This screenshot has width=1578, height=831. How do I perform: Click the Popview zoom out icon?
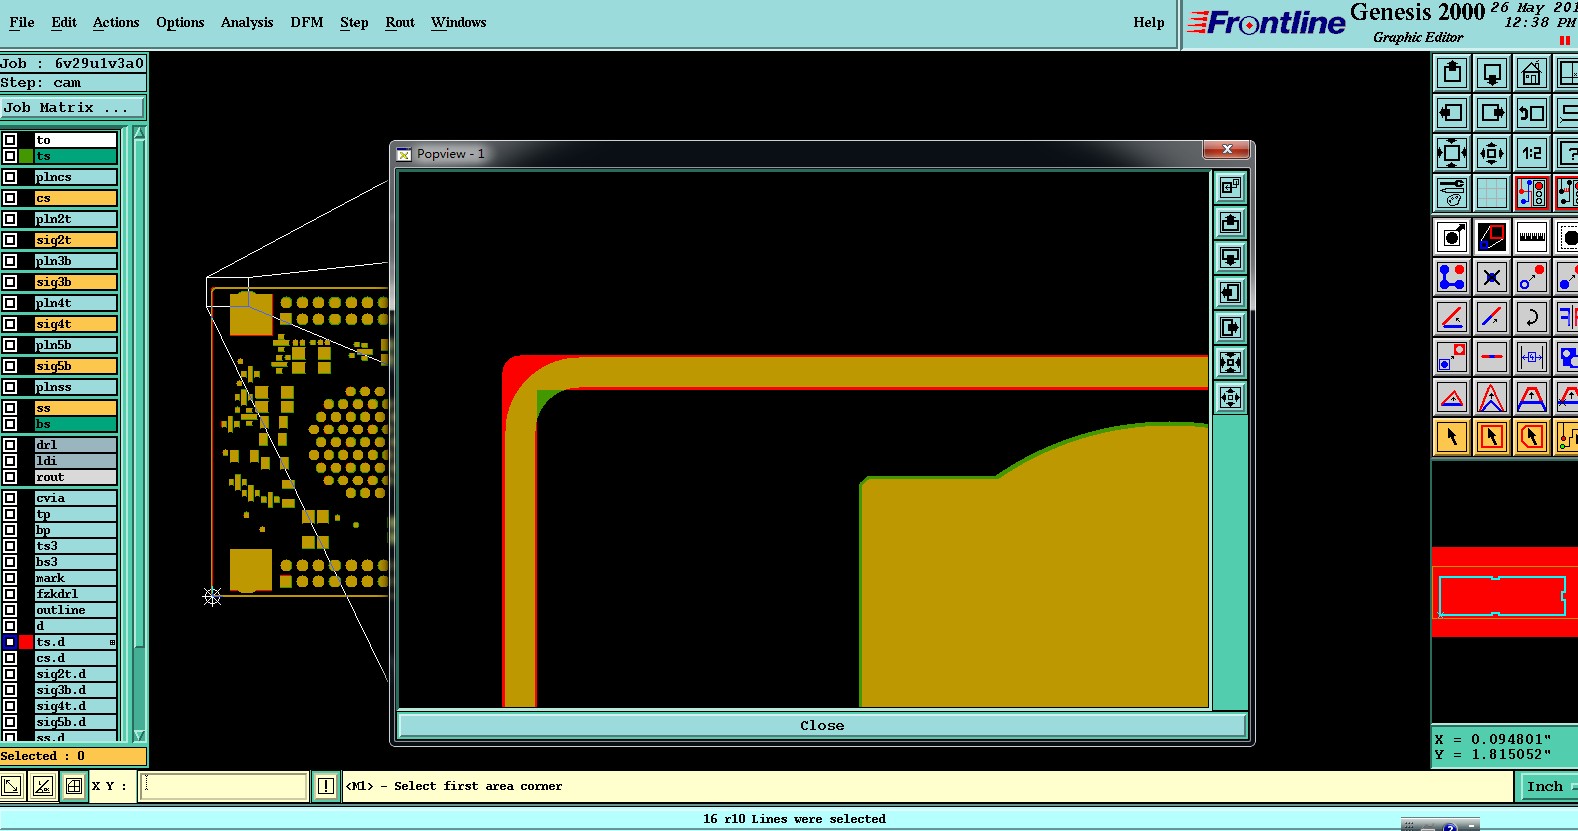click(1230, 398)
